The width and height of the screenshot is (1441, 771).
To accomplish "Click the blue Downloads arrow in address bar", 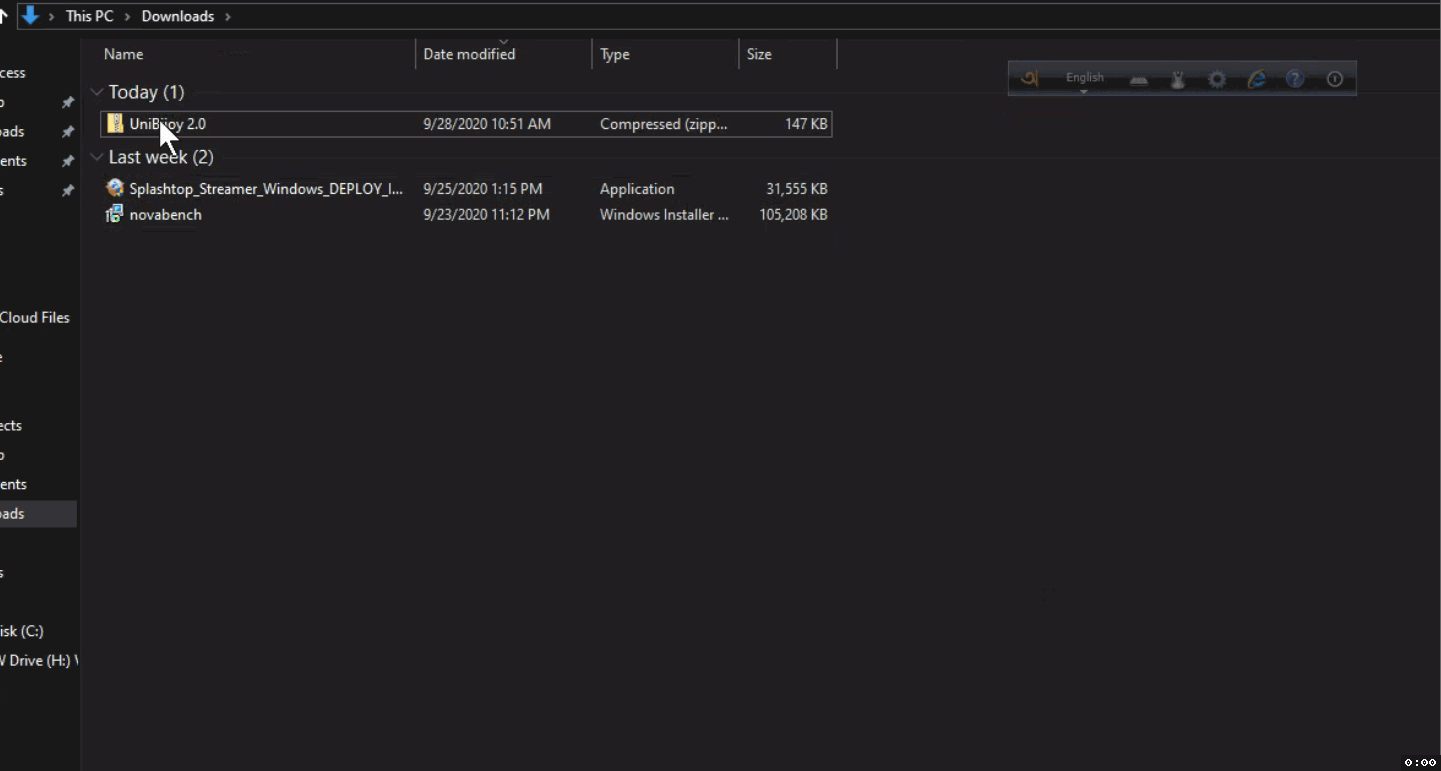I will pos(30,16).
